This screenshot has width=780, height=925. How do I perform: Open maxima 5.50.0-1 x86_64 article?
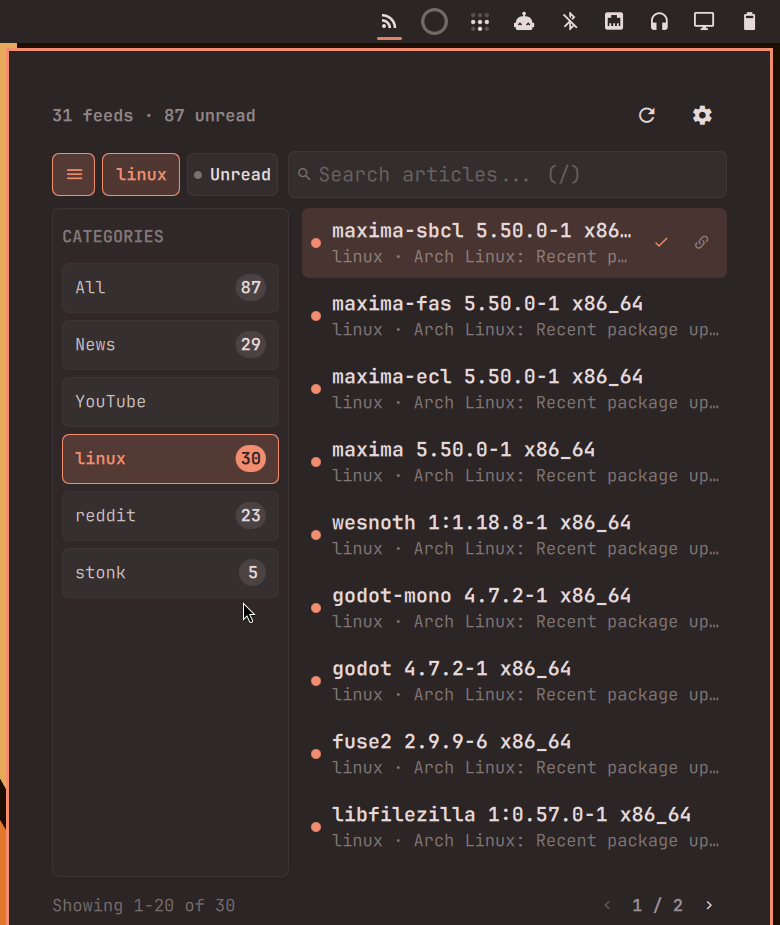[x=514, y=462]
